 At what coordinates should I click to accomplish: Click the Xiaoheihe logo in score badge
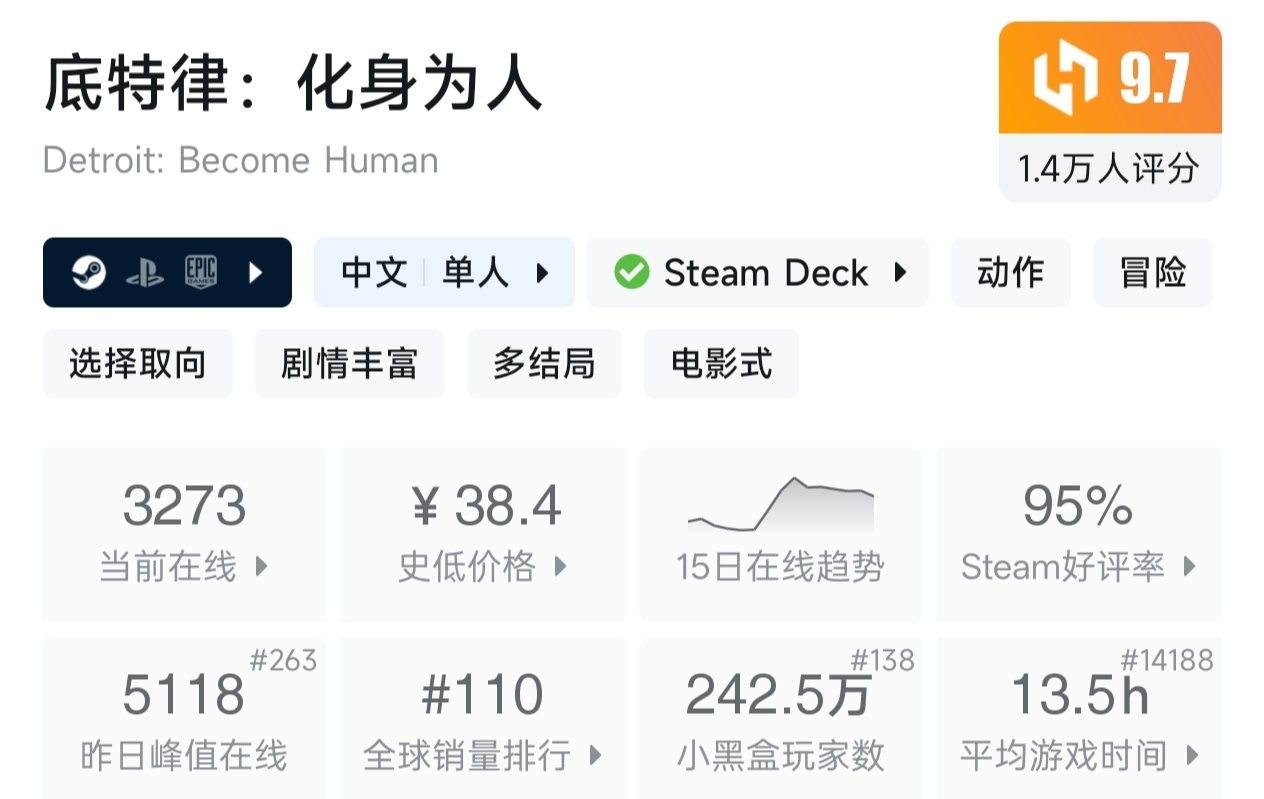[1065, 80]
